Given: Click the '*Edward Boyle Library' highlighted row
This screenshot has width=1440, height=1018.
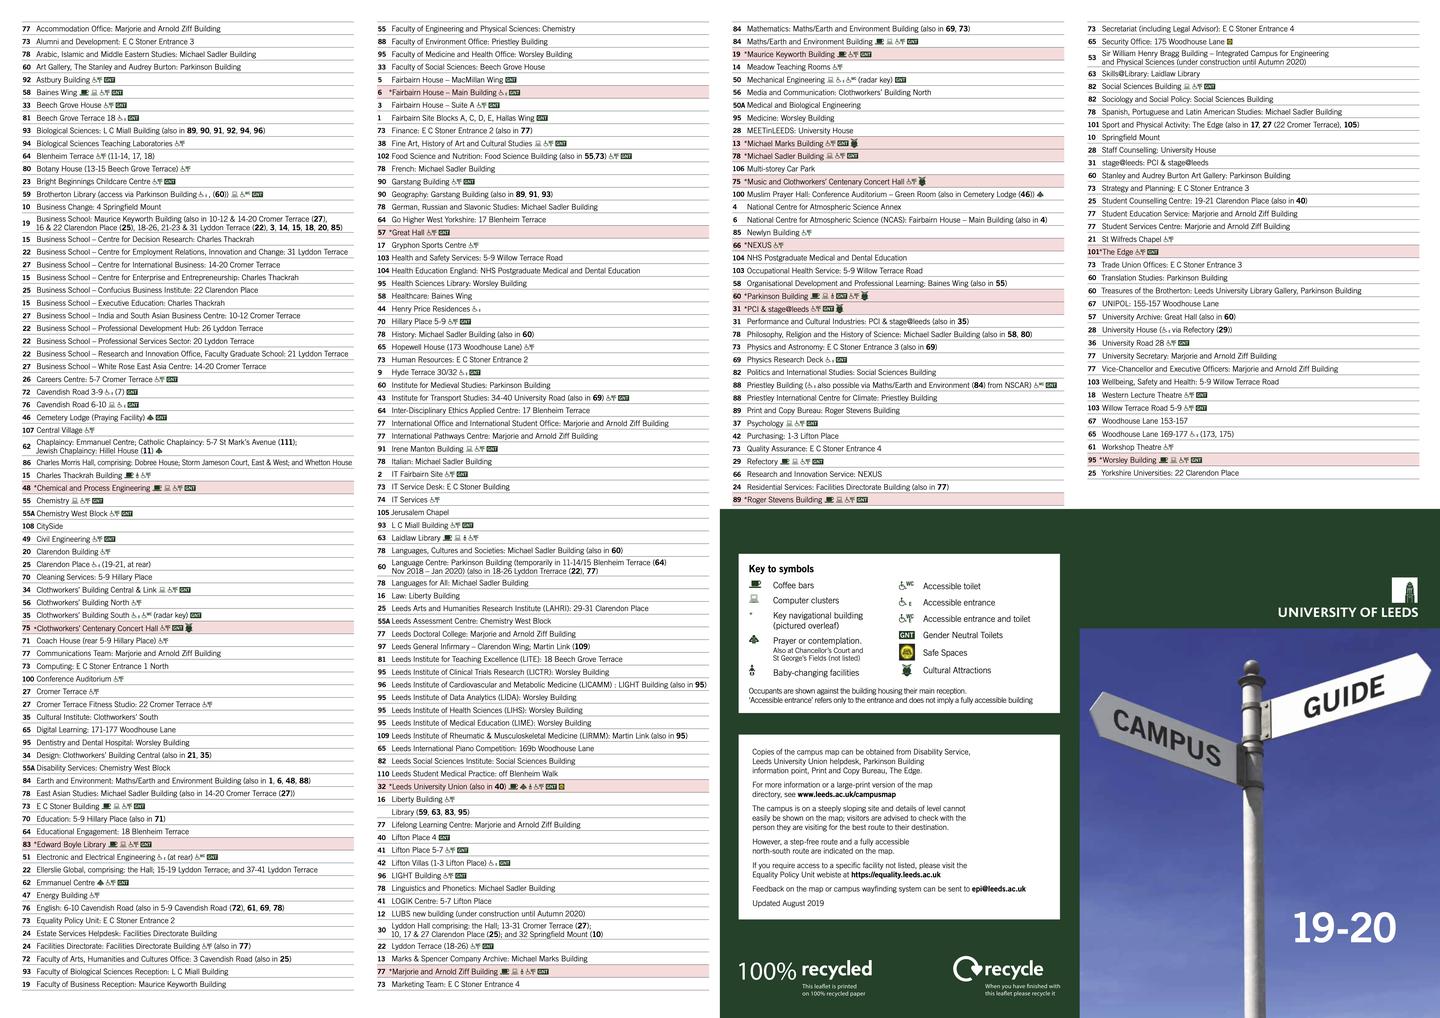Looking at the screenshot, I should pyautogui.click(x=187, y=844).
